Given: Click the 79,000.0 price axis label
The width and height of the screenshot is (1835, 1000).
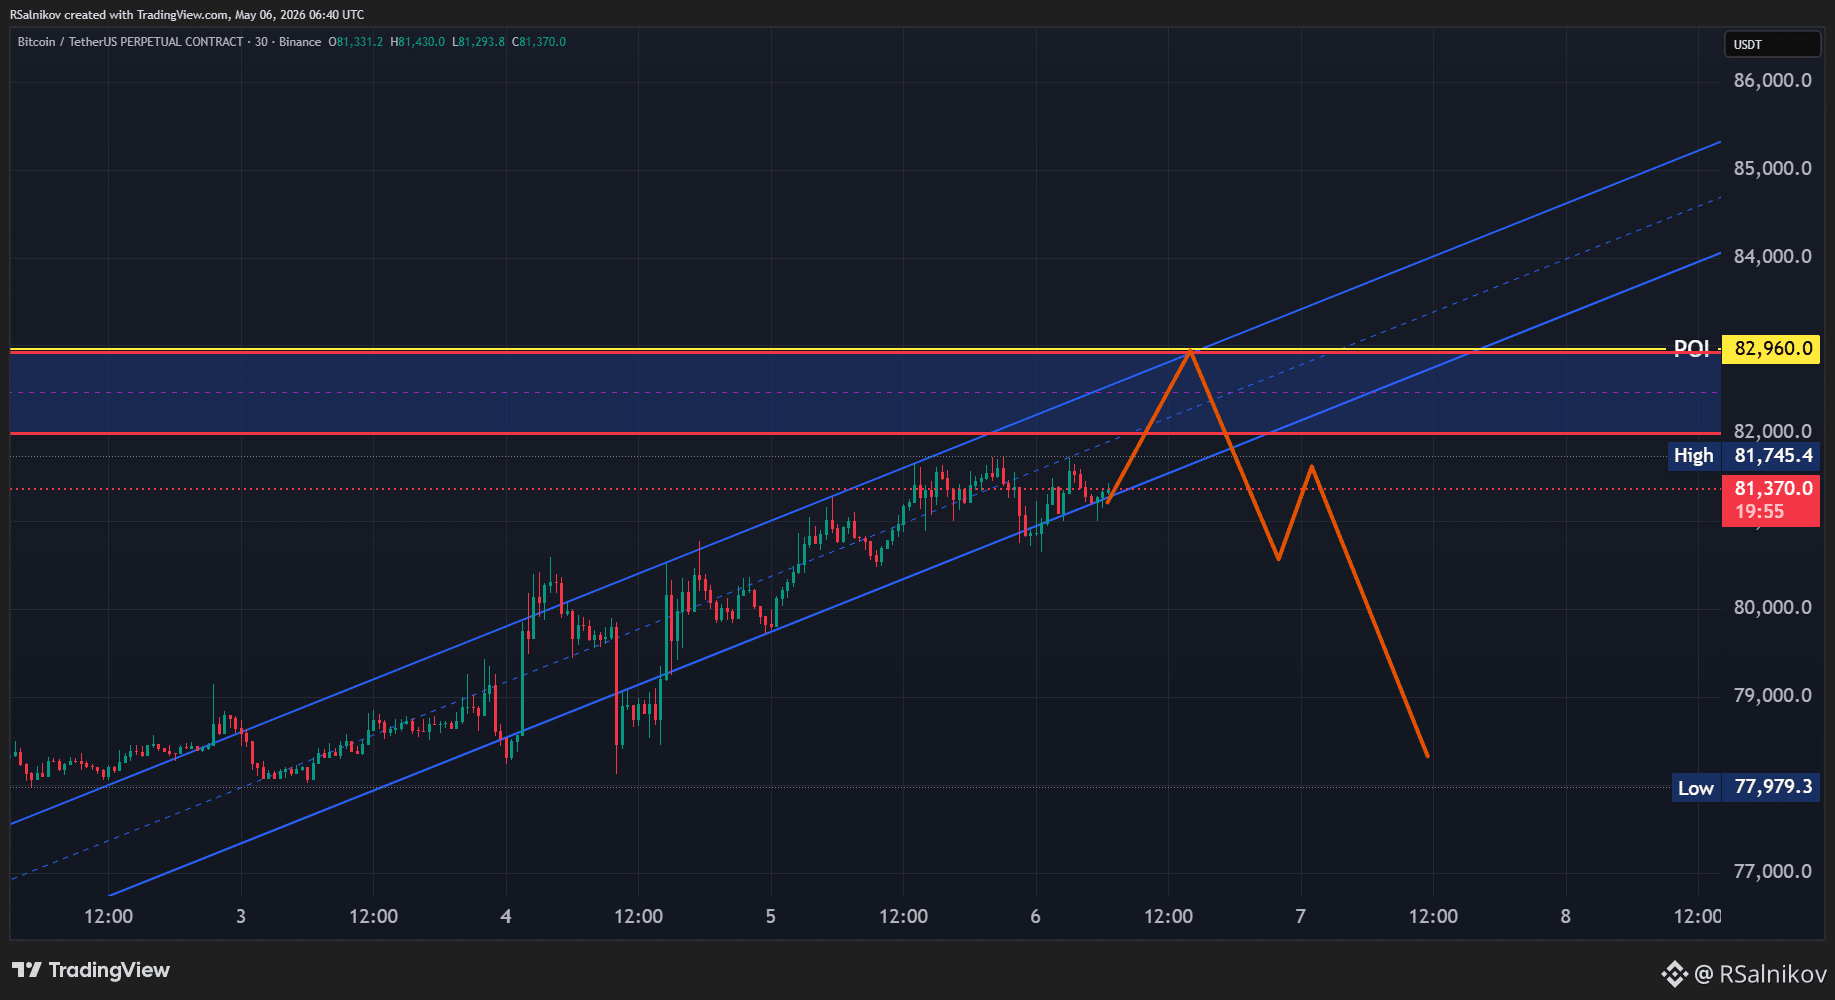Looking at the screenshot, I should [x=1772, y=696].
